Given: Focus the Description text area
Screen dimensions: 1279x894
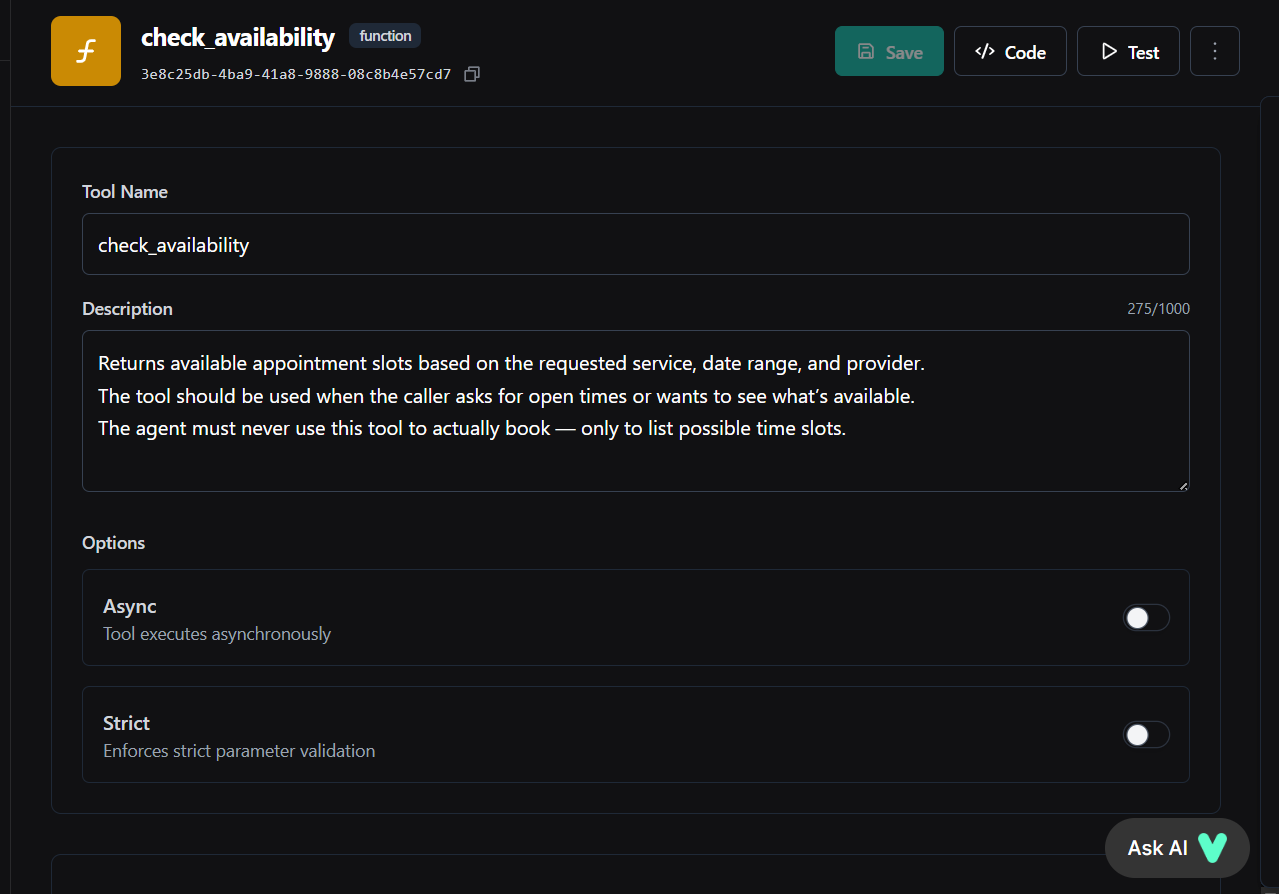Looking at the screenshot, I should (x=635, y=410).
